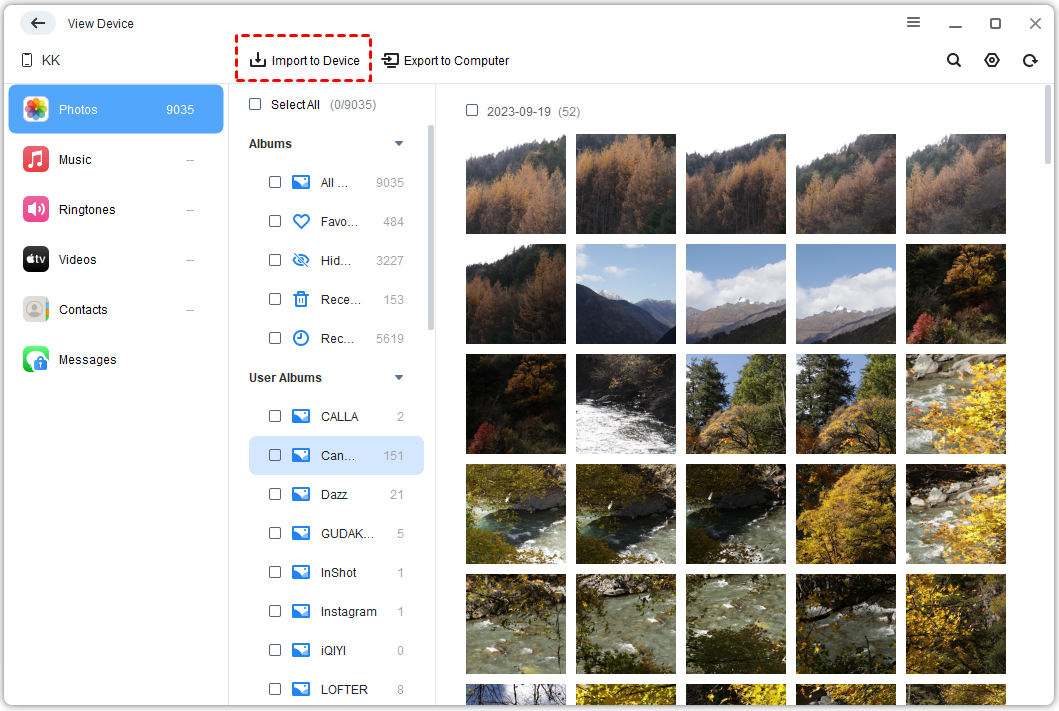Click Import to Device
Viewport: 1059px width, 711px height.
tap(305, 60)
